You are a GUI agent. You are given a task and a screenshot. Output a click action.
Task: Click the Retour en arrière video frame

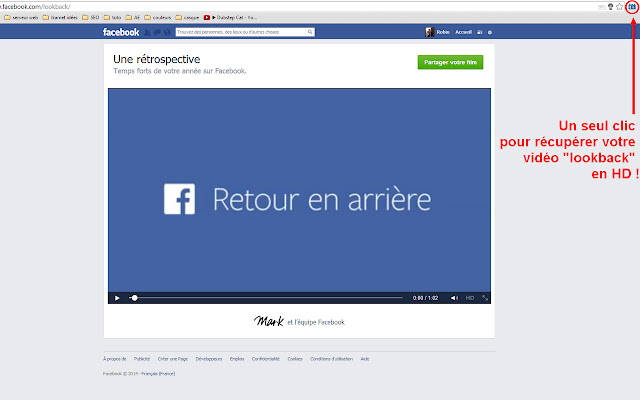[x=299, y=191]
